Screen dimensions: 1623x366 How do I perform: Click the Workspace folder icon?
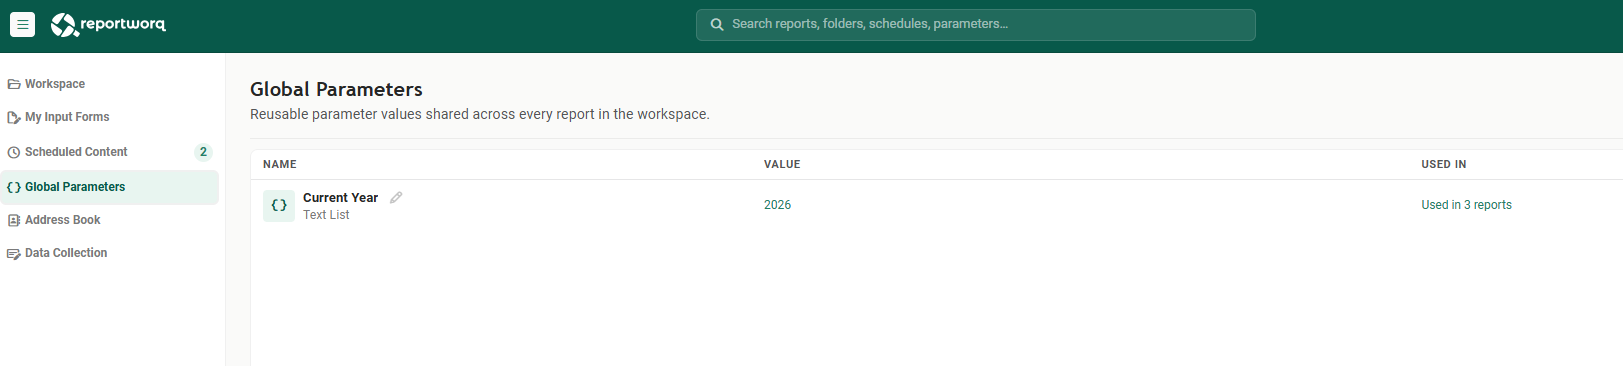tap(14, 85)
